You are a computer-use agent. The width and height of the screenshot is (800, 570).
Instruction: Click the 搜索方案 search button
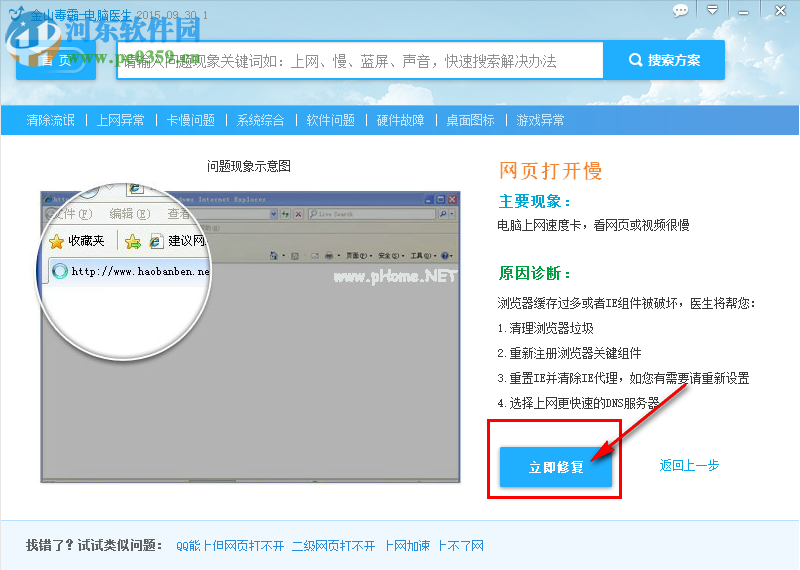pyautogui.click(x=664, y=60)
